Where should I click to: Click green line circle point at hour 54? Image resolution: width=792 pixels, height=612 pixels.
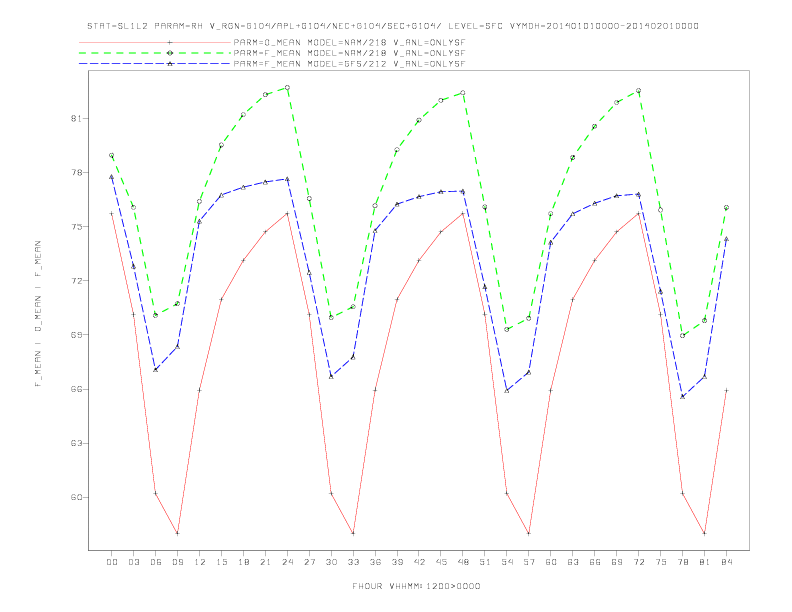pos(507,330)
